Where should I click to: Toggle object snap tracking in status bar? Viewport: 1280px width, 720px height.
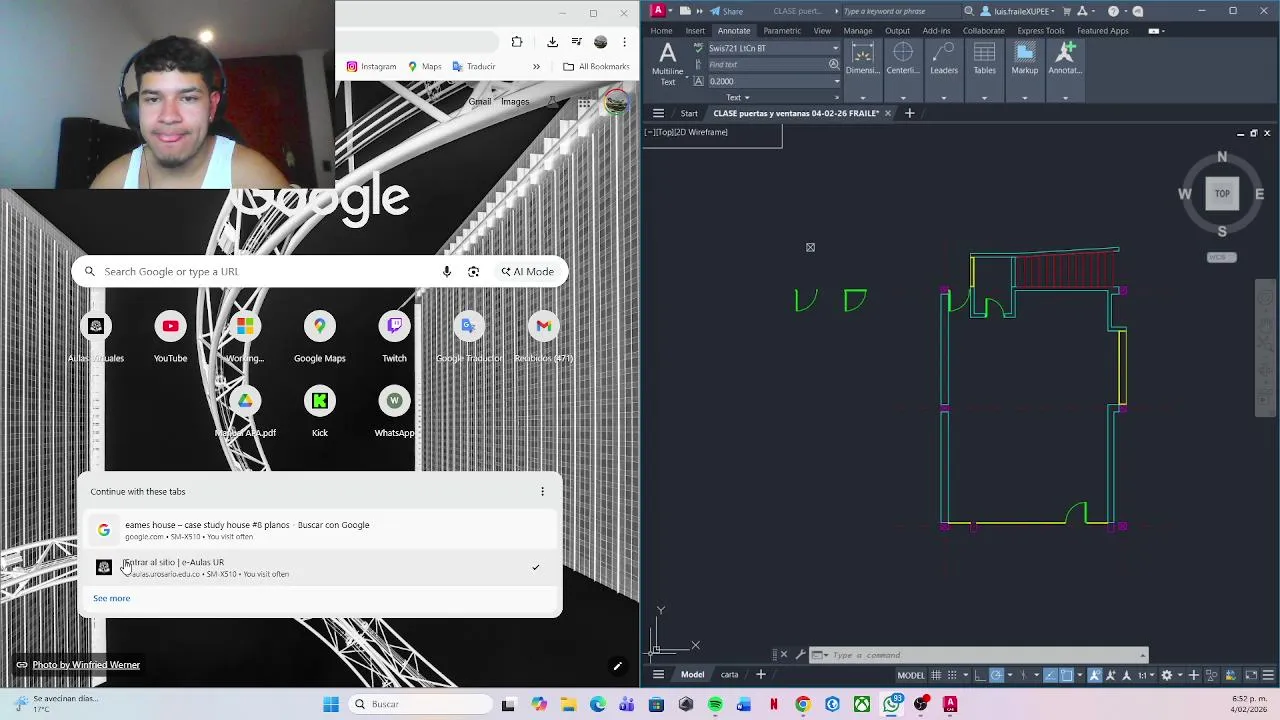[x=1050, y=675]
